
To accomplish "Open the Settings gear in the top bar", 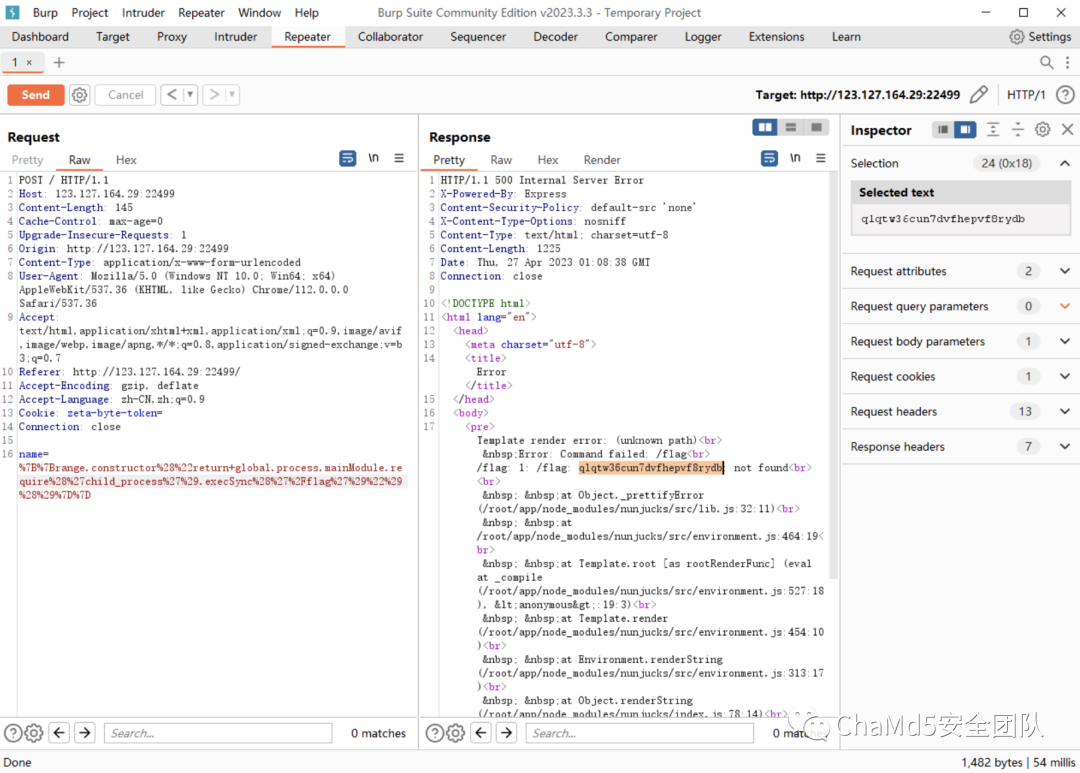I will pyautogui.click(x=1040, y=37).
